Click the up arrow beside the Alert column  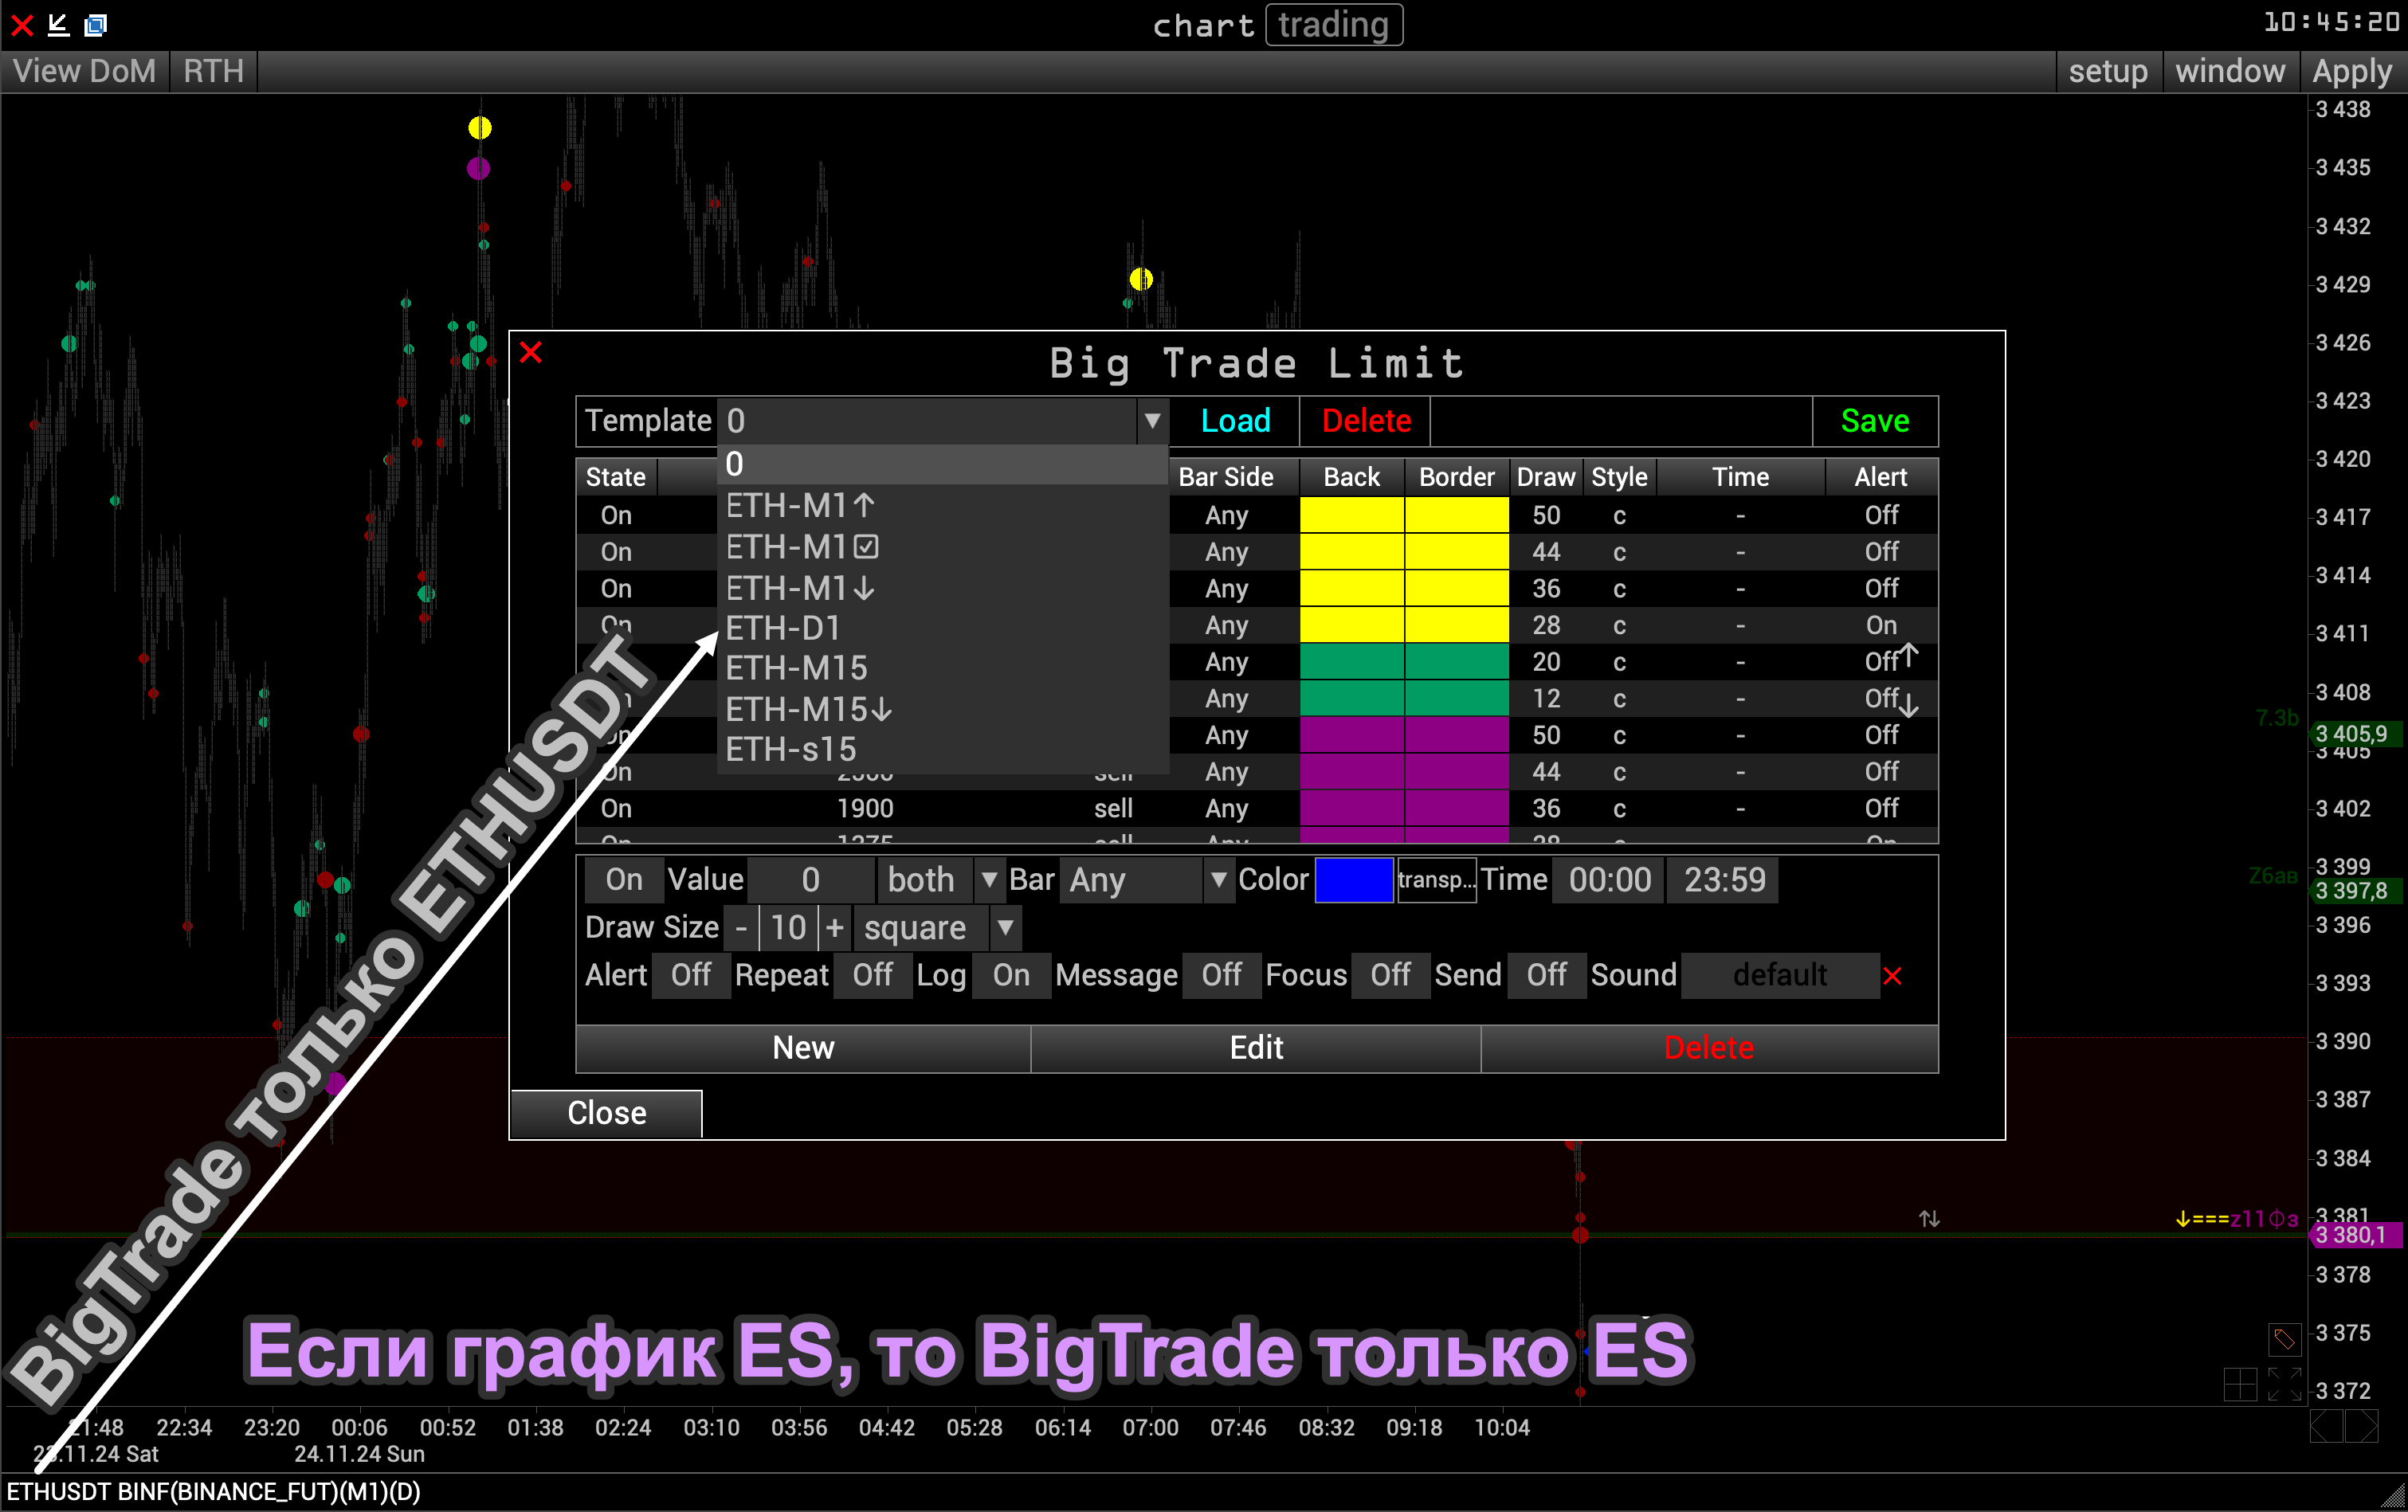pyautogui.click(x=1909, y=655)
